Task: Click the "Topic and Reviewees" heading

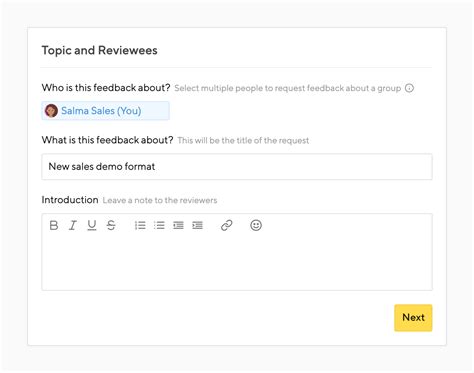Action: point(99,50)
